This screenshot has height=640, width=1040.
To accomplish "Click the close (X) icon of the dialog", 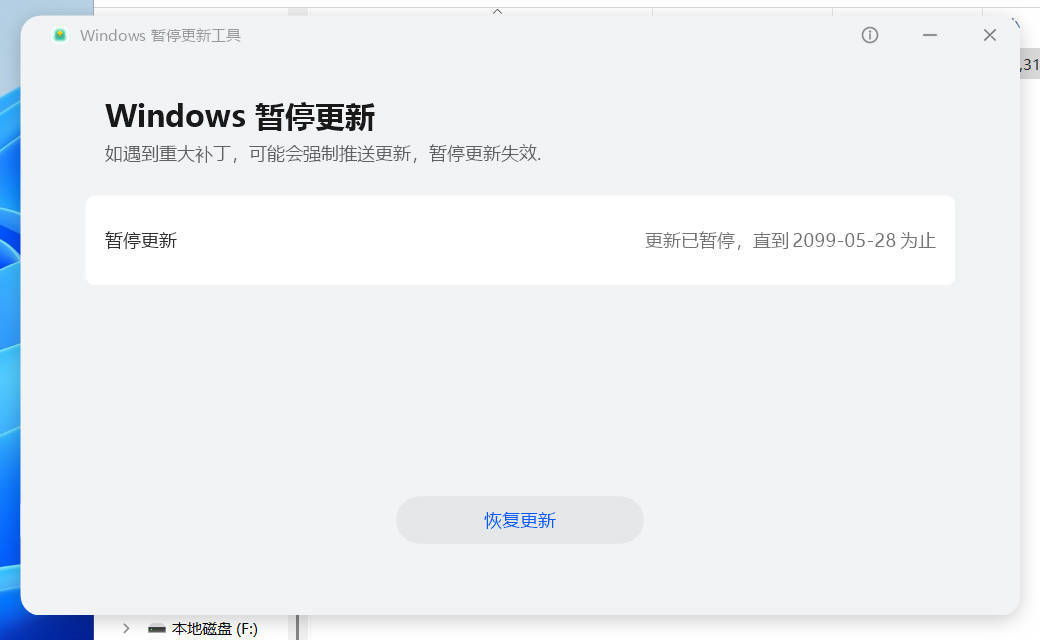I will [x=989, y=34].
